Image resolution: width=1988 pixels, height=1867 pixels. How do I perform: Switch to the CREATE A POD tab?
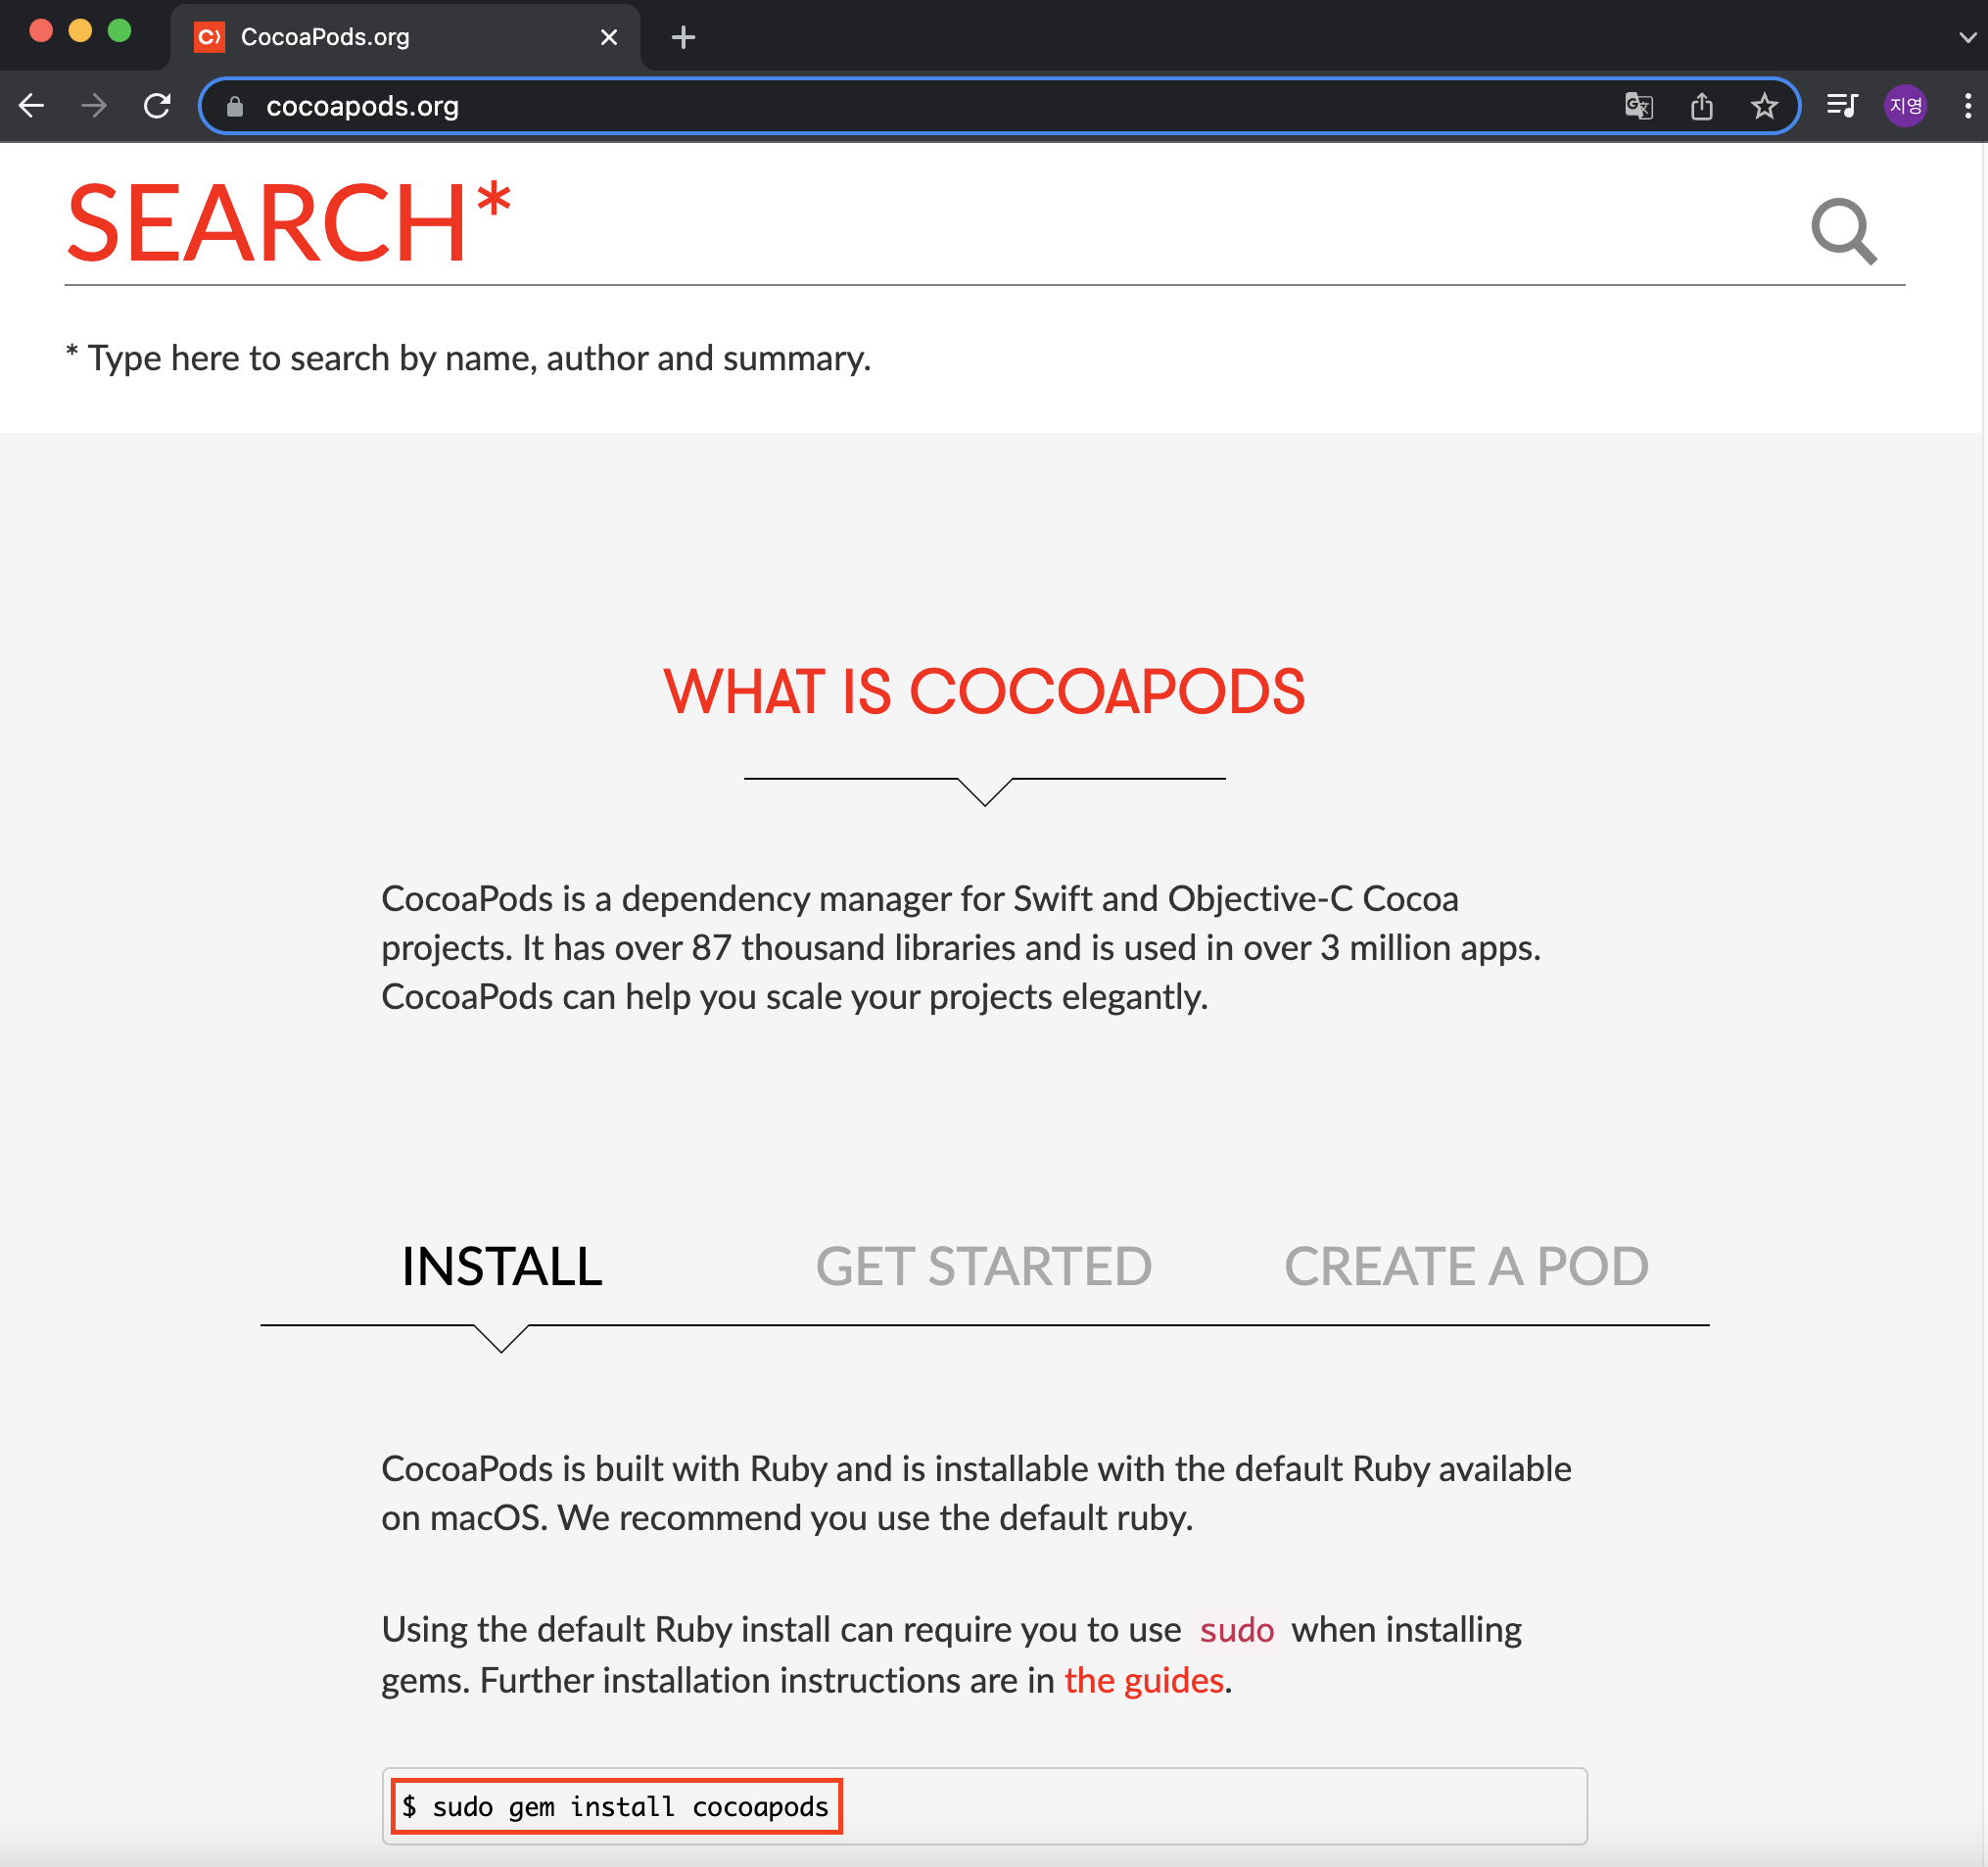pos(1465,1266)
